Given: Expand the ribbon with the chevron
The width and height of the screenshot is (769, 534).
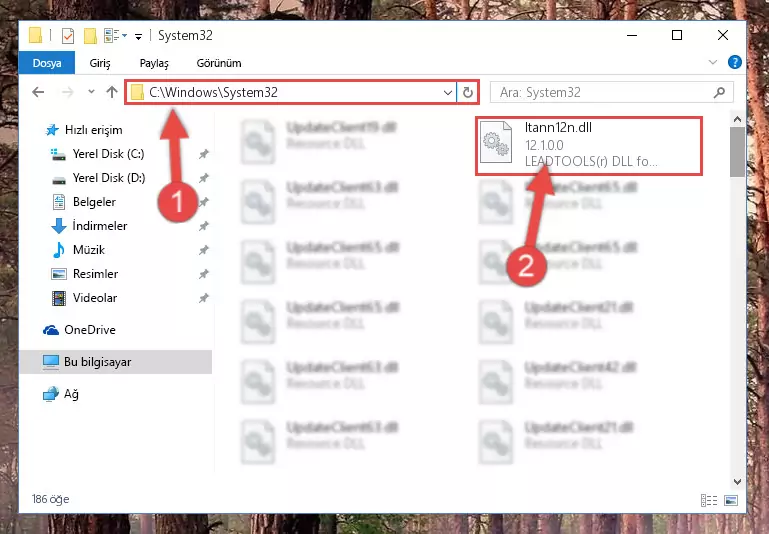Looking at the screenshot, I should point(713,62).
